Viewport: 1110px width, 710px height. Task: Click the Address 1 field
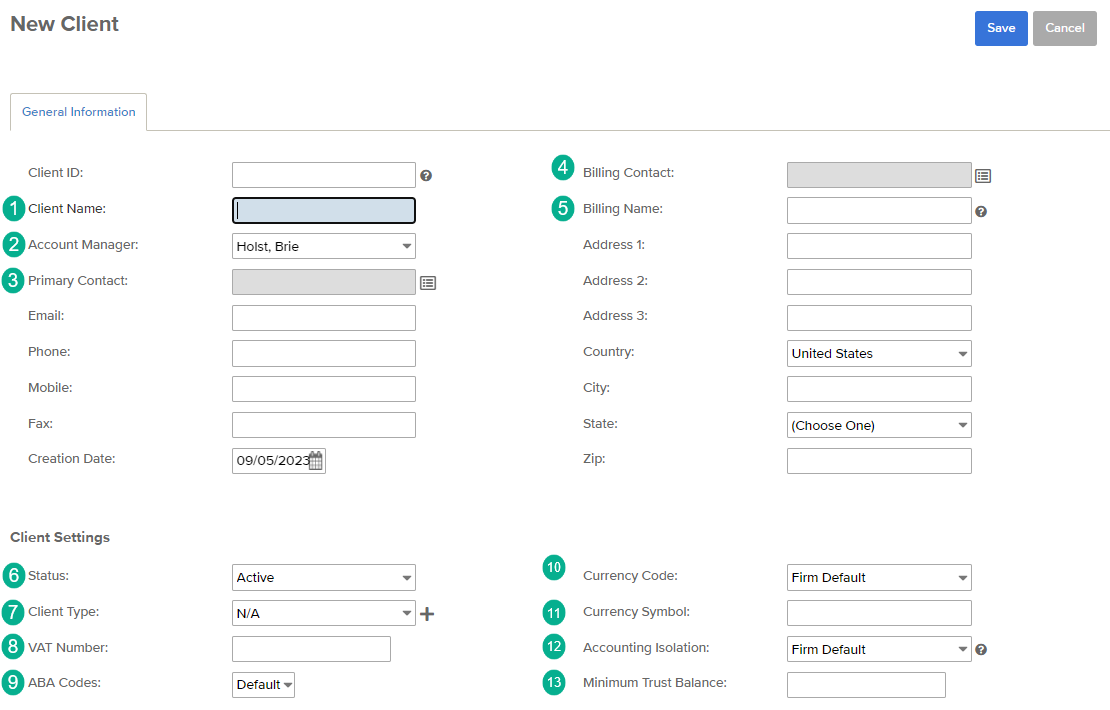[879, 246]
